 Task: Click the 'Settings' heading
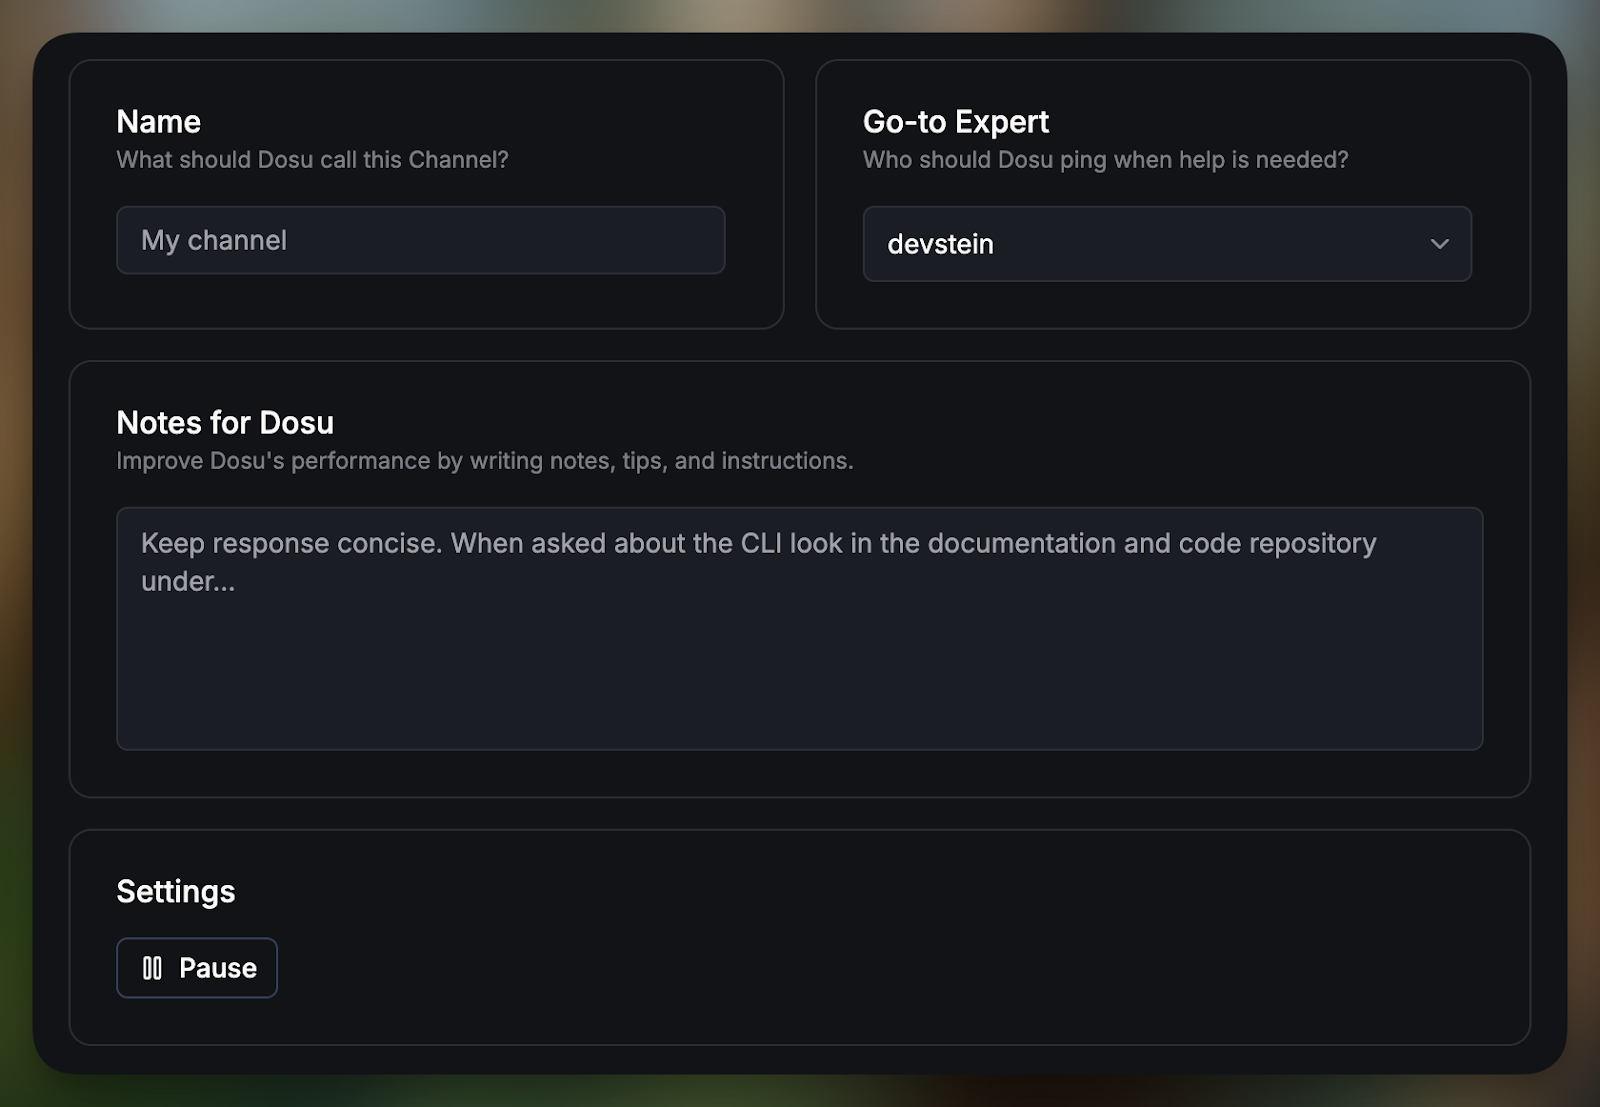click(x=176, y=892)
